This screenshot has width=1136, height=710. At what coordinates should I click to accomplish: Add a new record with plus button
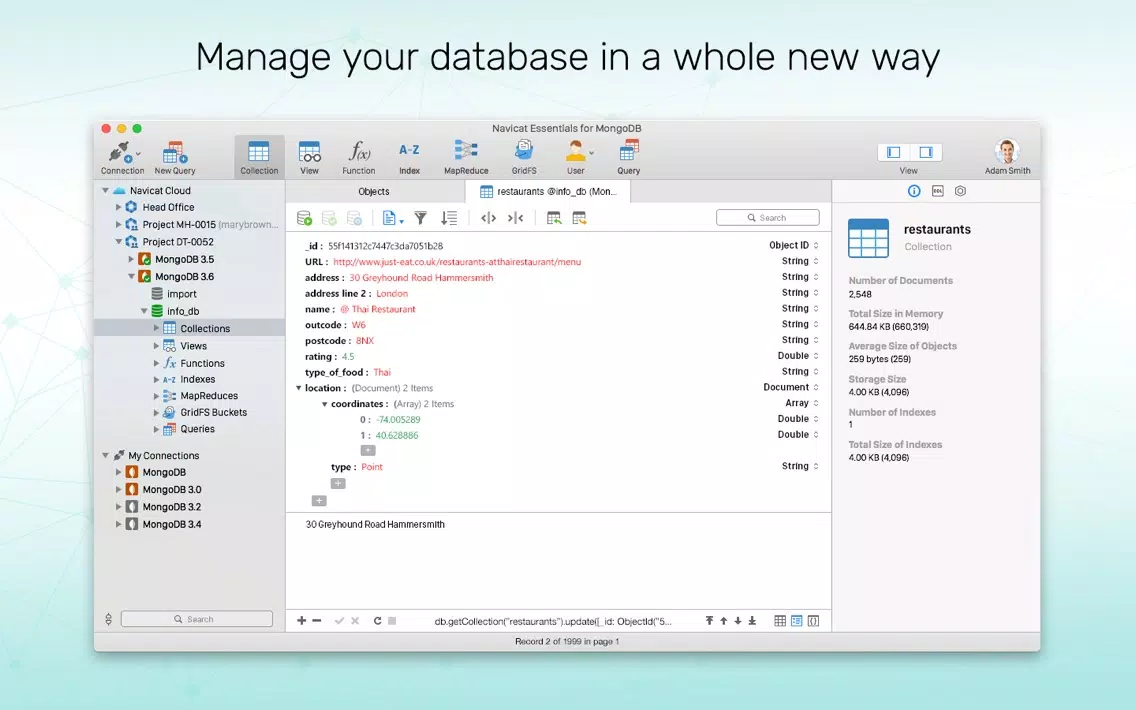point(301,621)
